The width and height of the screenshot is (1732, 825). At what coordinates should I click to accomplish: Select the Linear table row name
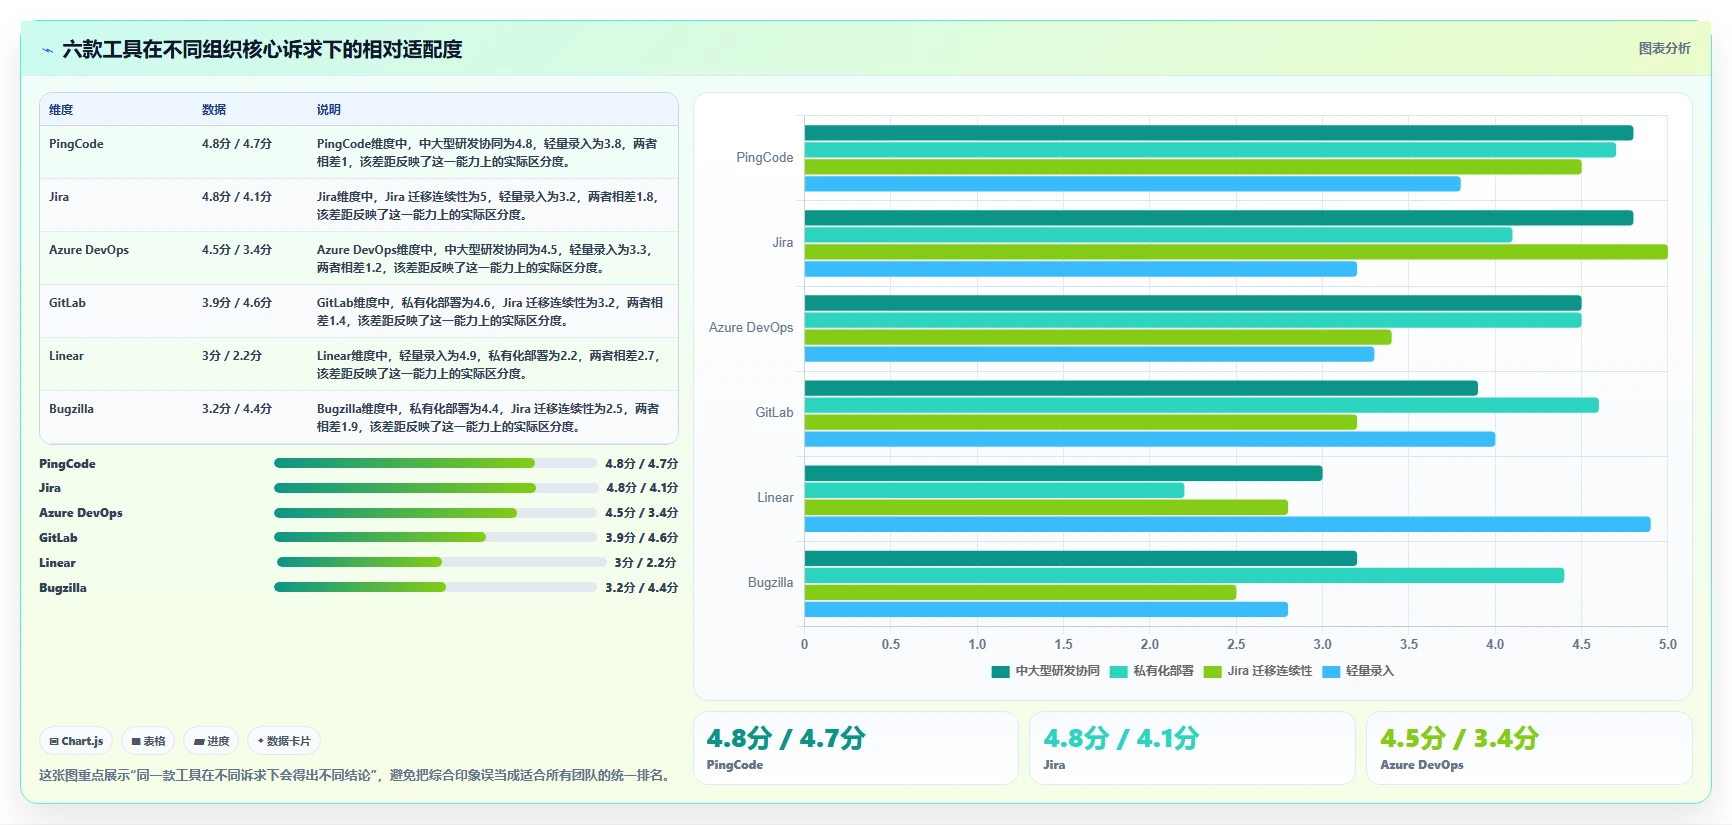coord(66,356)
